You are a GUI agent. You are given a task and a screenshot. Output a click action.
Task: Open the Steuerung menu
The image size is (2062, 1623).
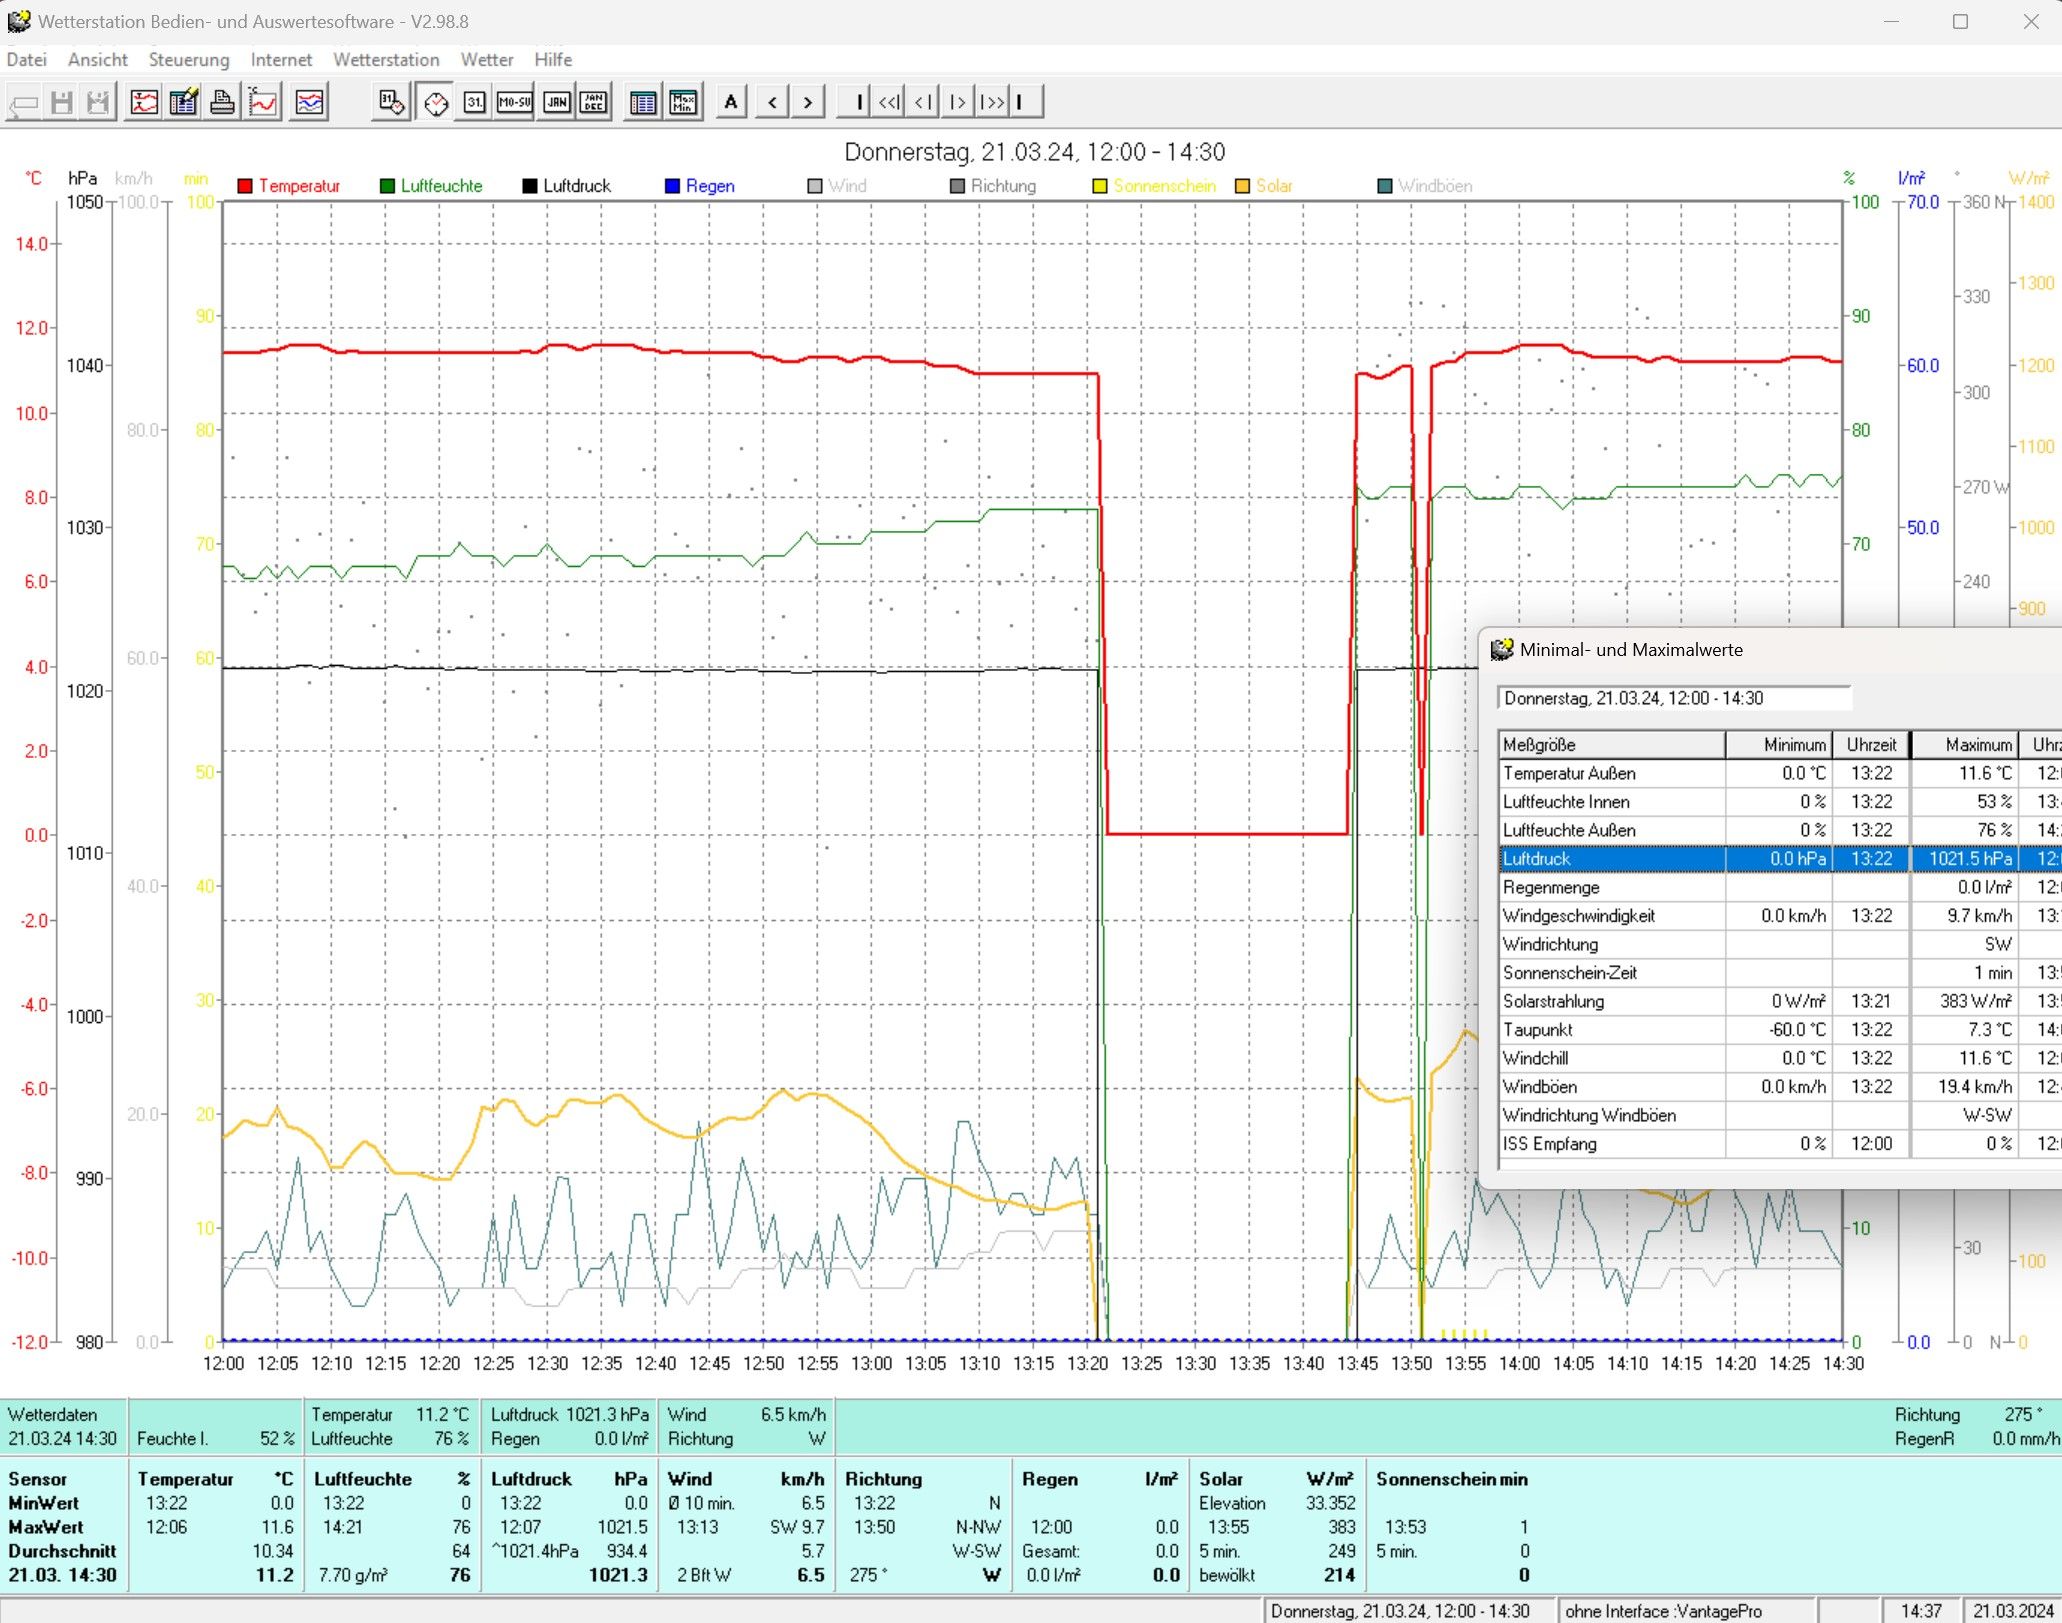click(189, 60)
